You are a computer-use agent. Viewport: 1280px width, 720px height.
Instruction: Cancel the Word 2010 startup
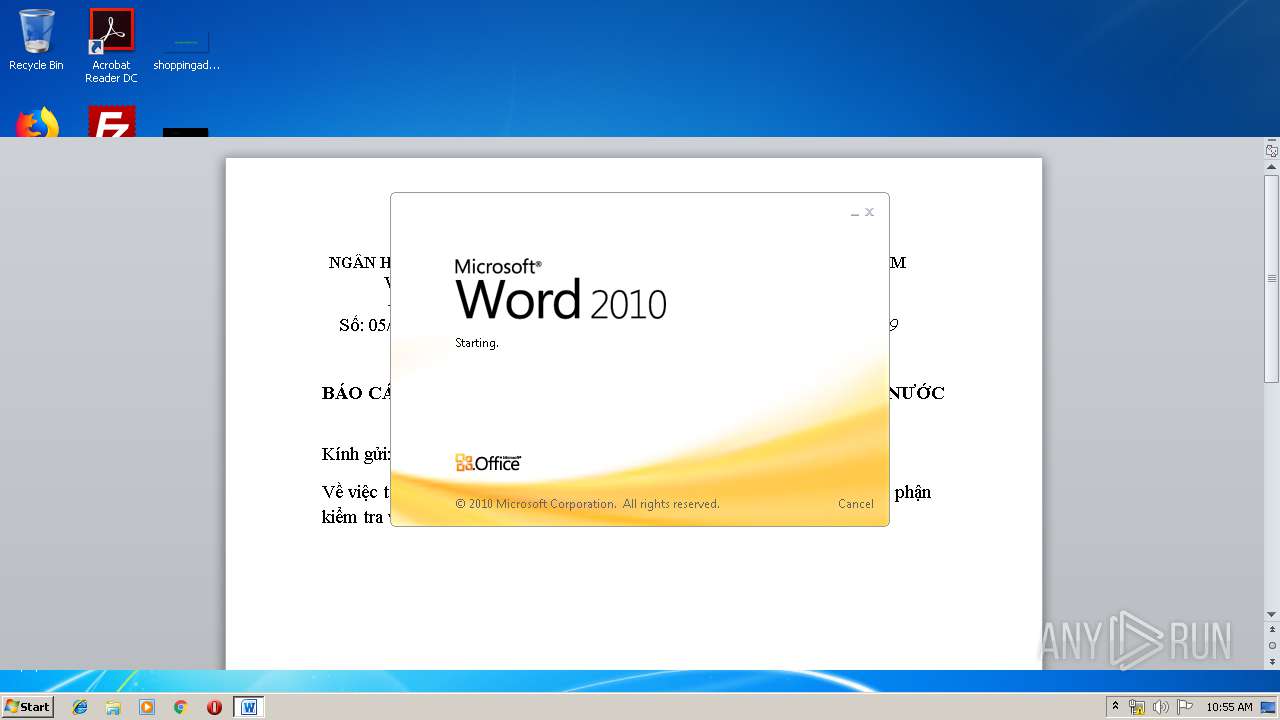(x=855, y=504)
